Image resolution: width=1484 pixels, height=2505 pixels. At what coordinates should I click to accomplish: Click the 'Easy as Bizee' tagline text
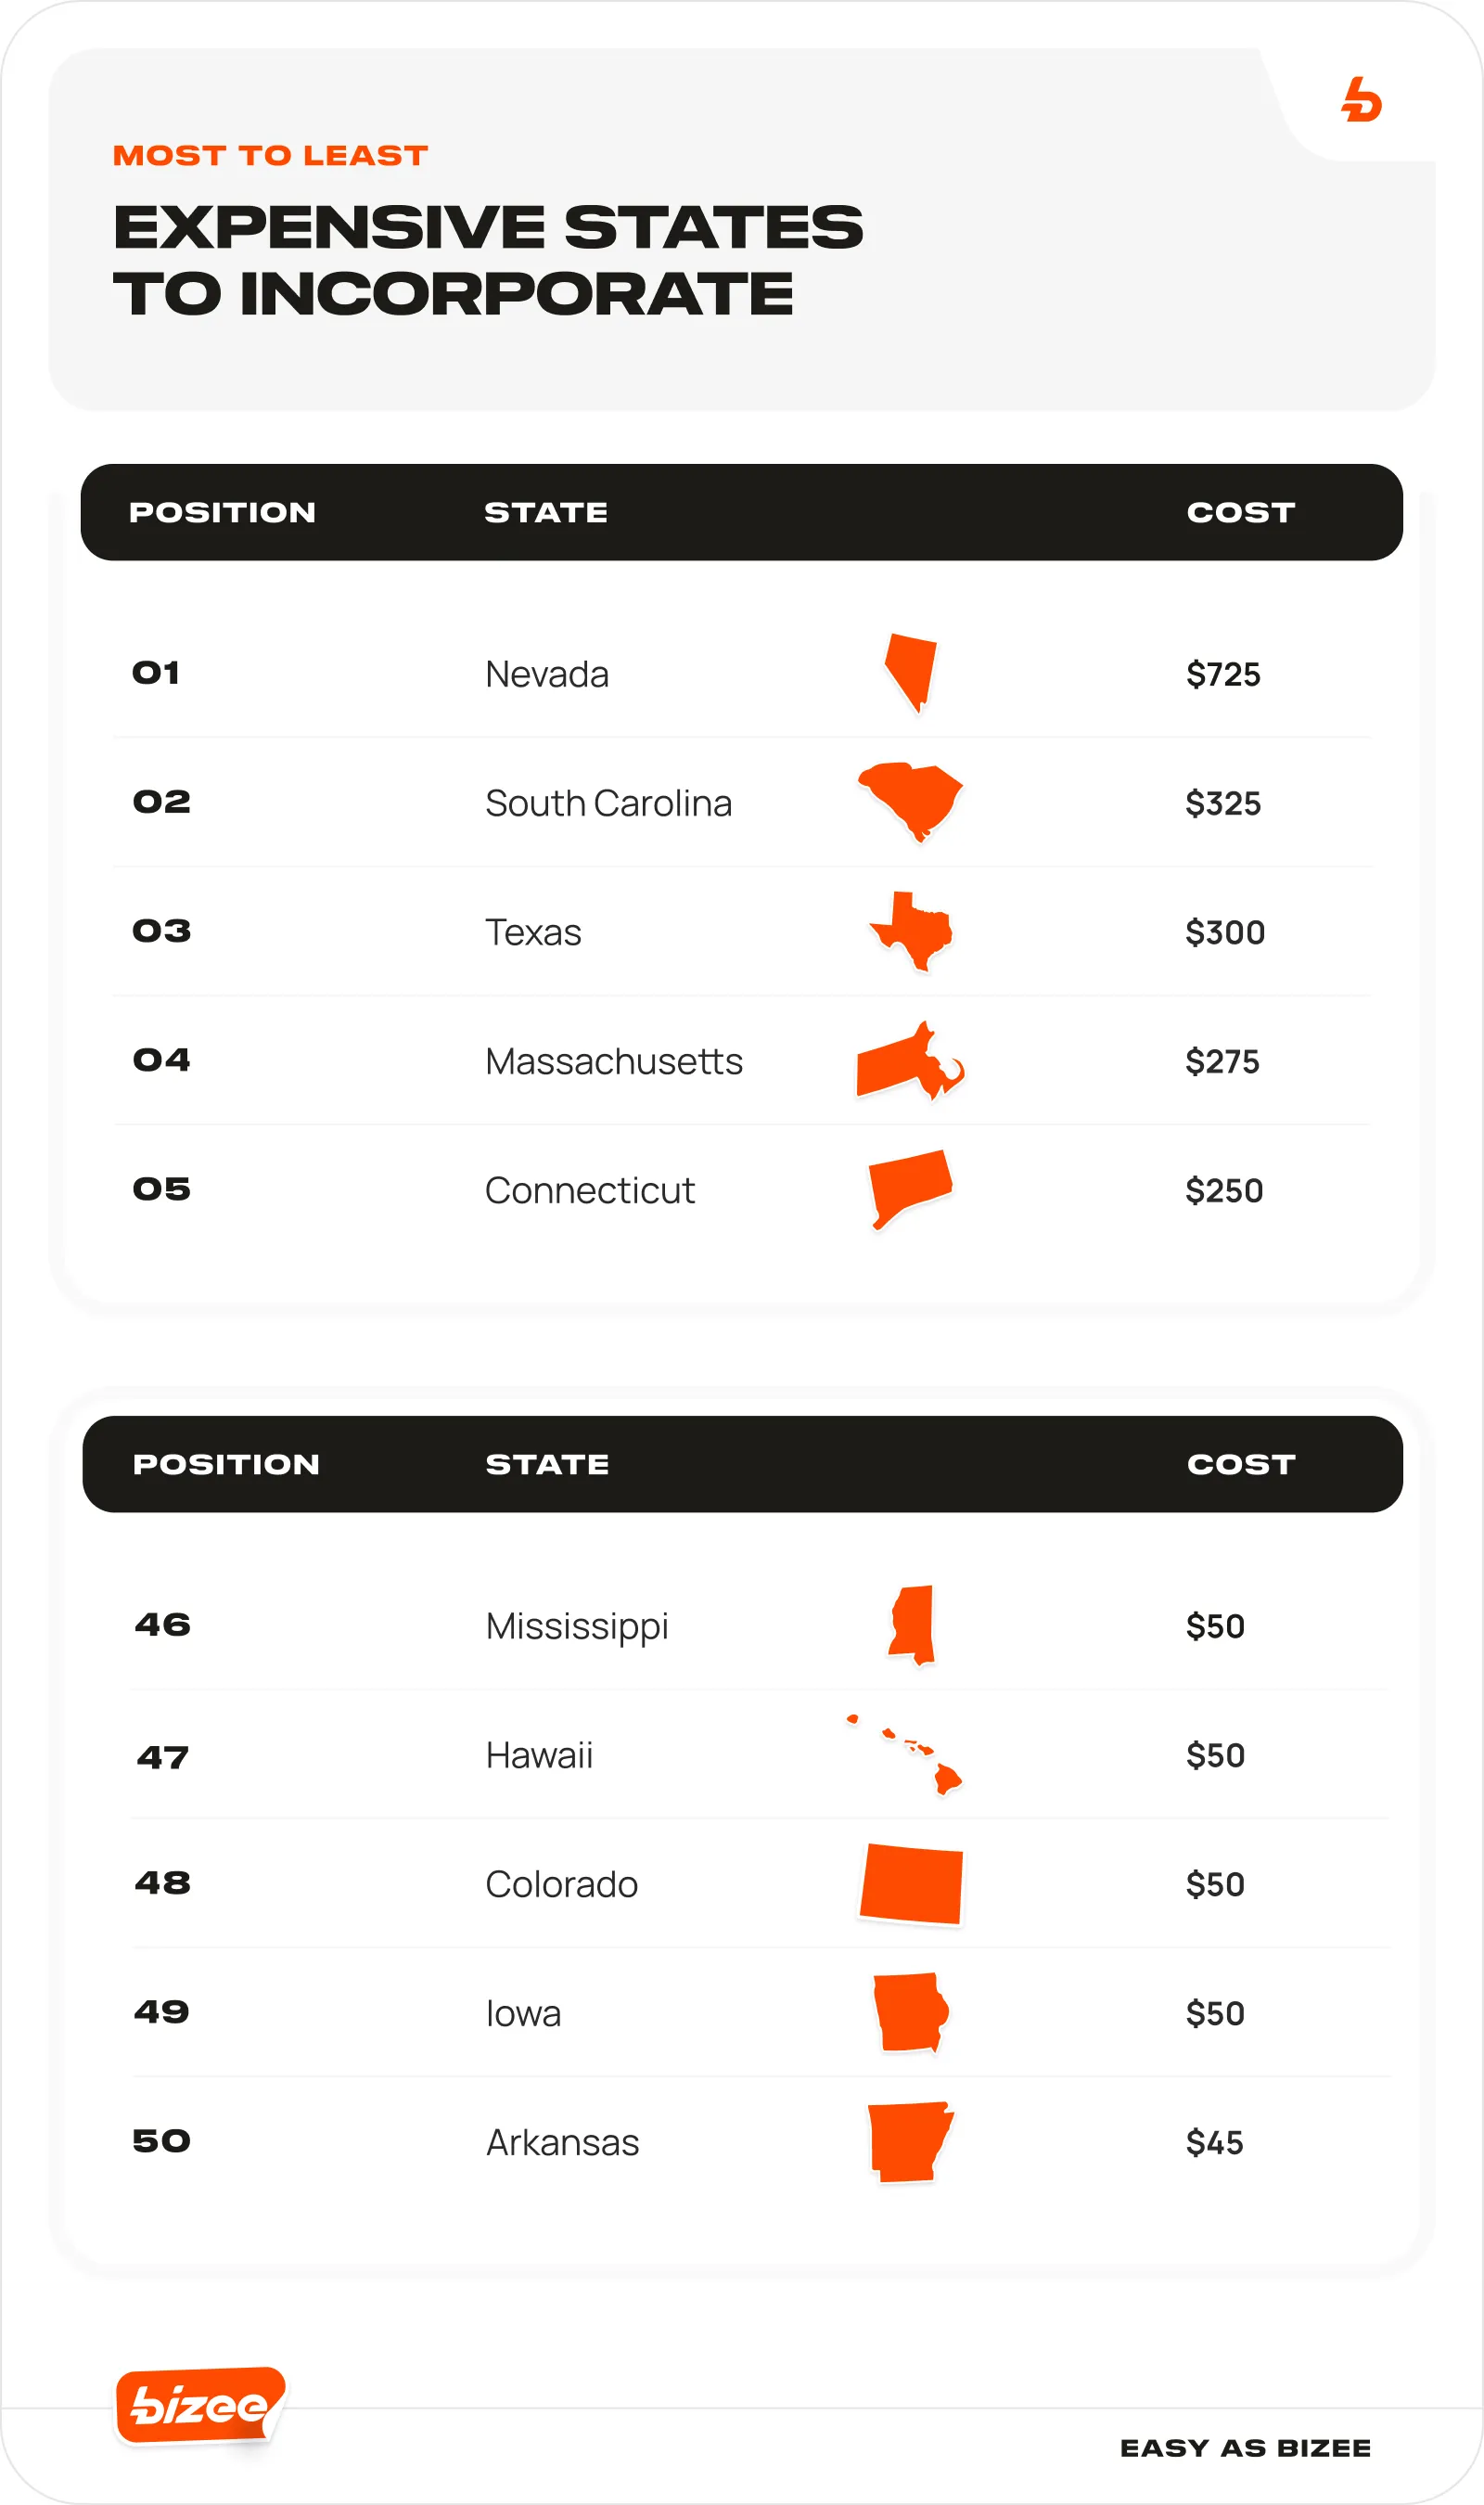1245,2447
